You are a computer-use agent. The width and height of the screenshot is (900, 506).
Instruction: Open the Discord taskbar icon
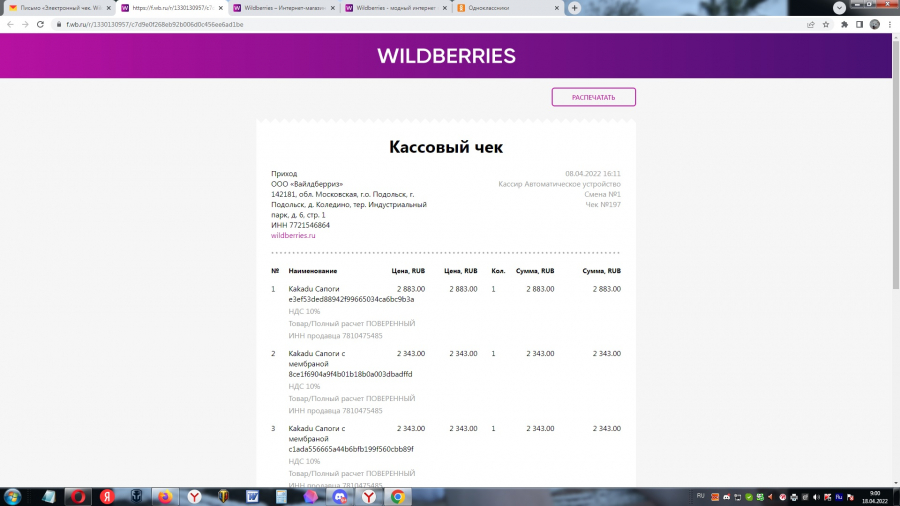[x=340, y=496]
